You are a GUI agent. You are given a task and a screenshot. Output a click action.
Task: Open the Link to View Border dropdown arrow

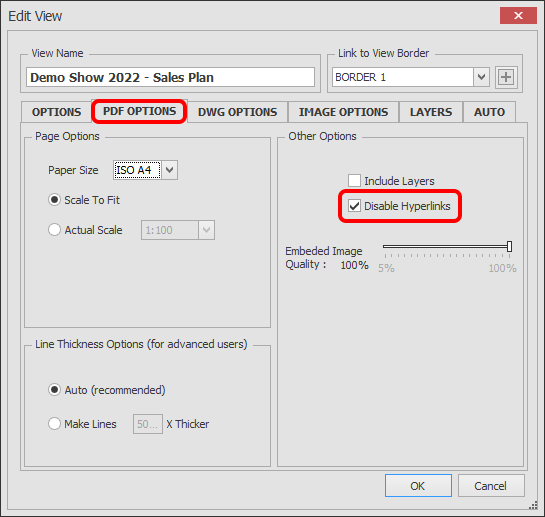coord(481,77)
